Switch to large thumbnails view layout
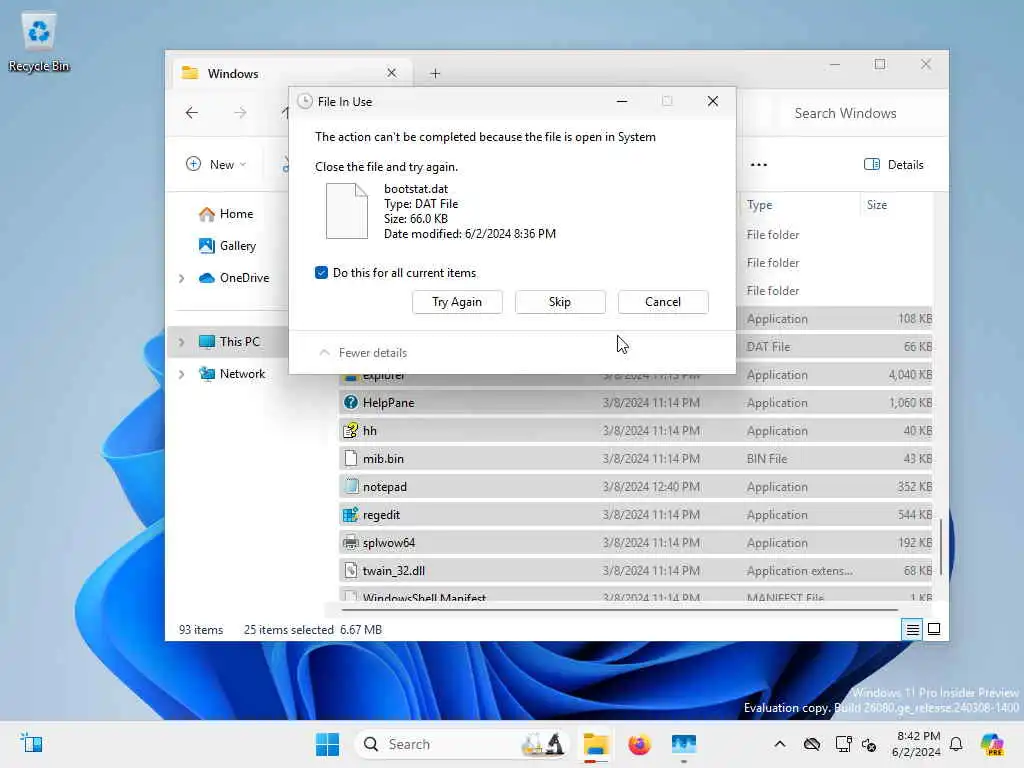Viewport: 1024px width, 768px height. pyautogui.click(x=934, y=630)
